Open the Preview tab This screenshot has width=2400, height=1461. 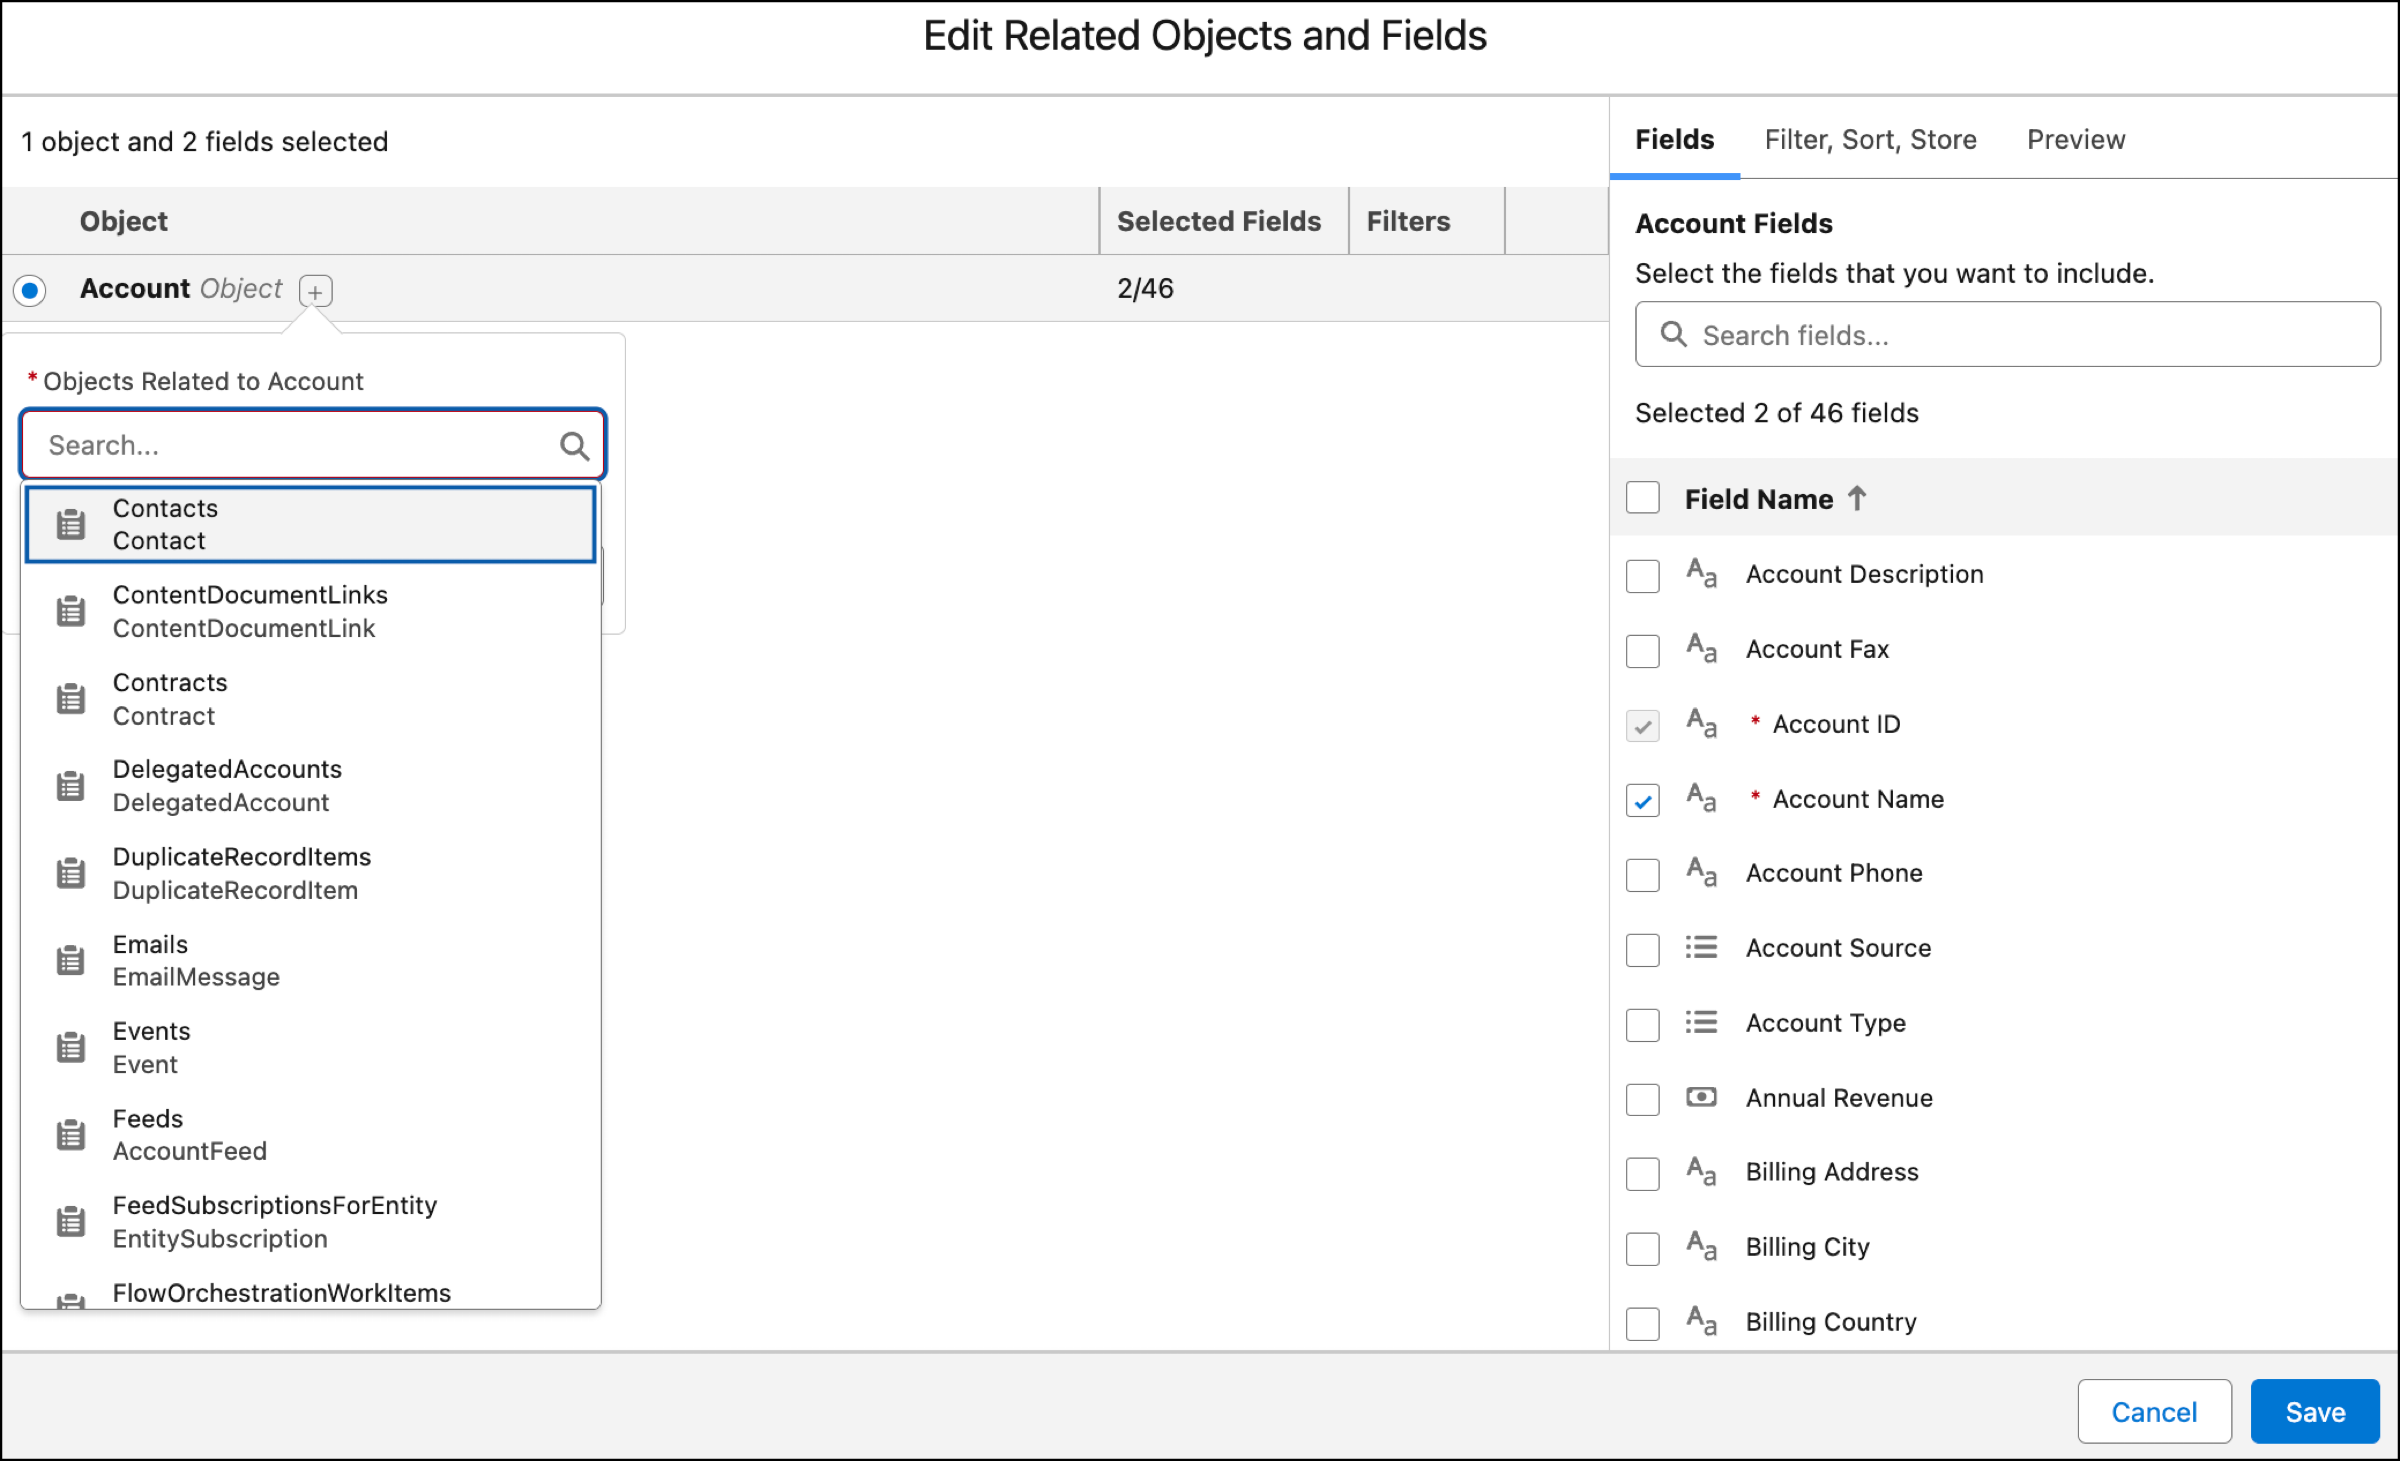(2076, 140)
